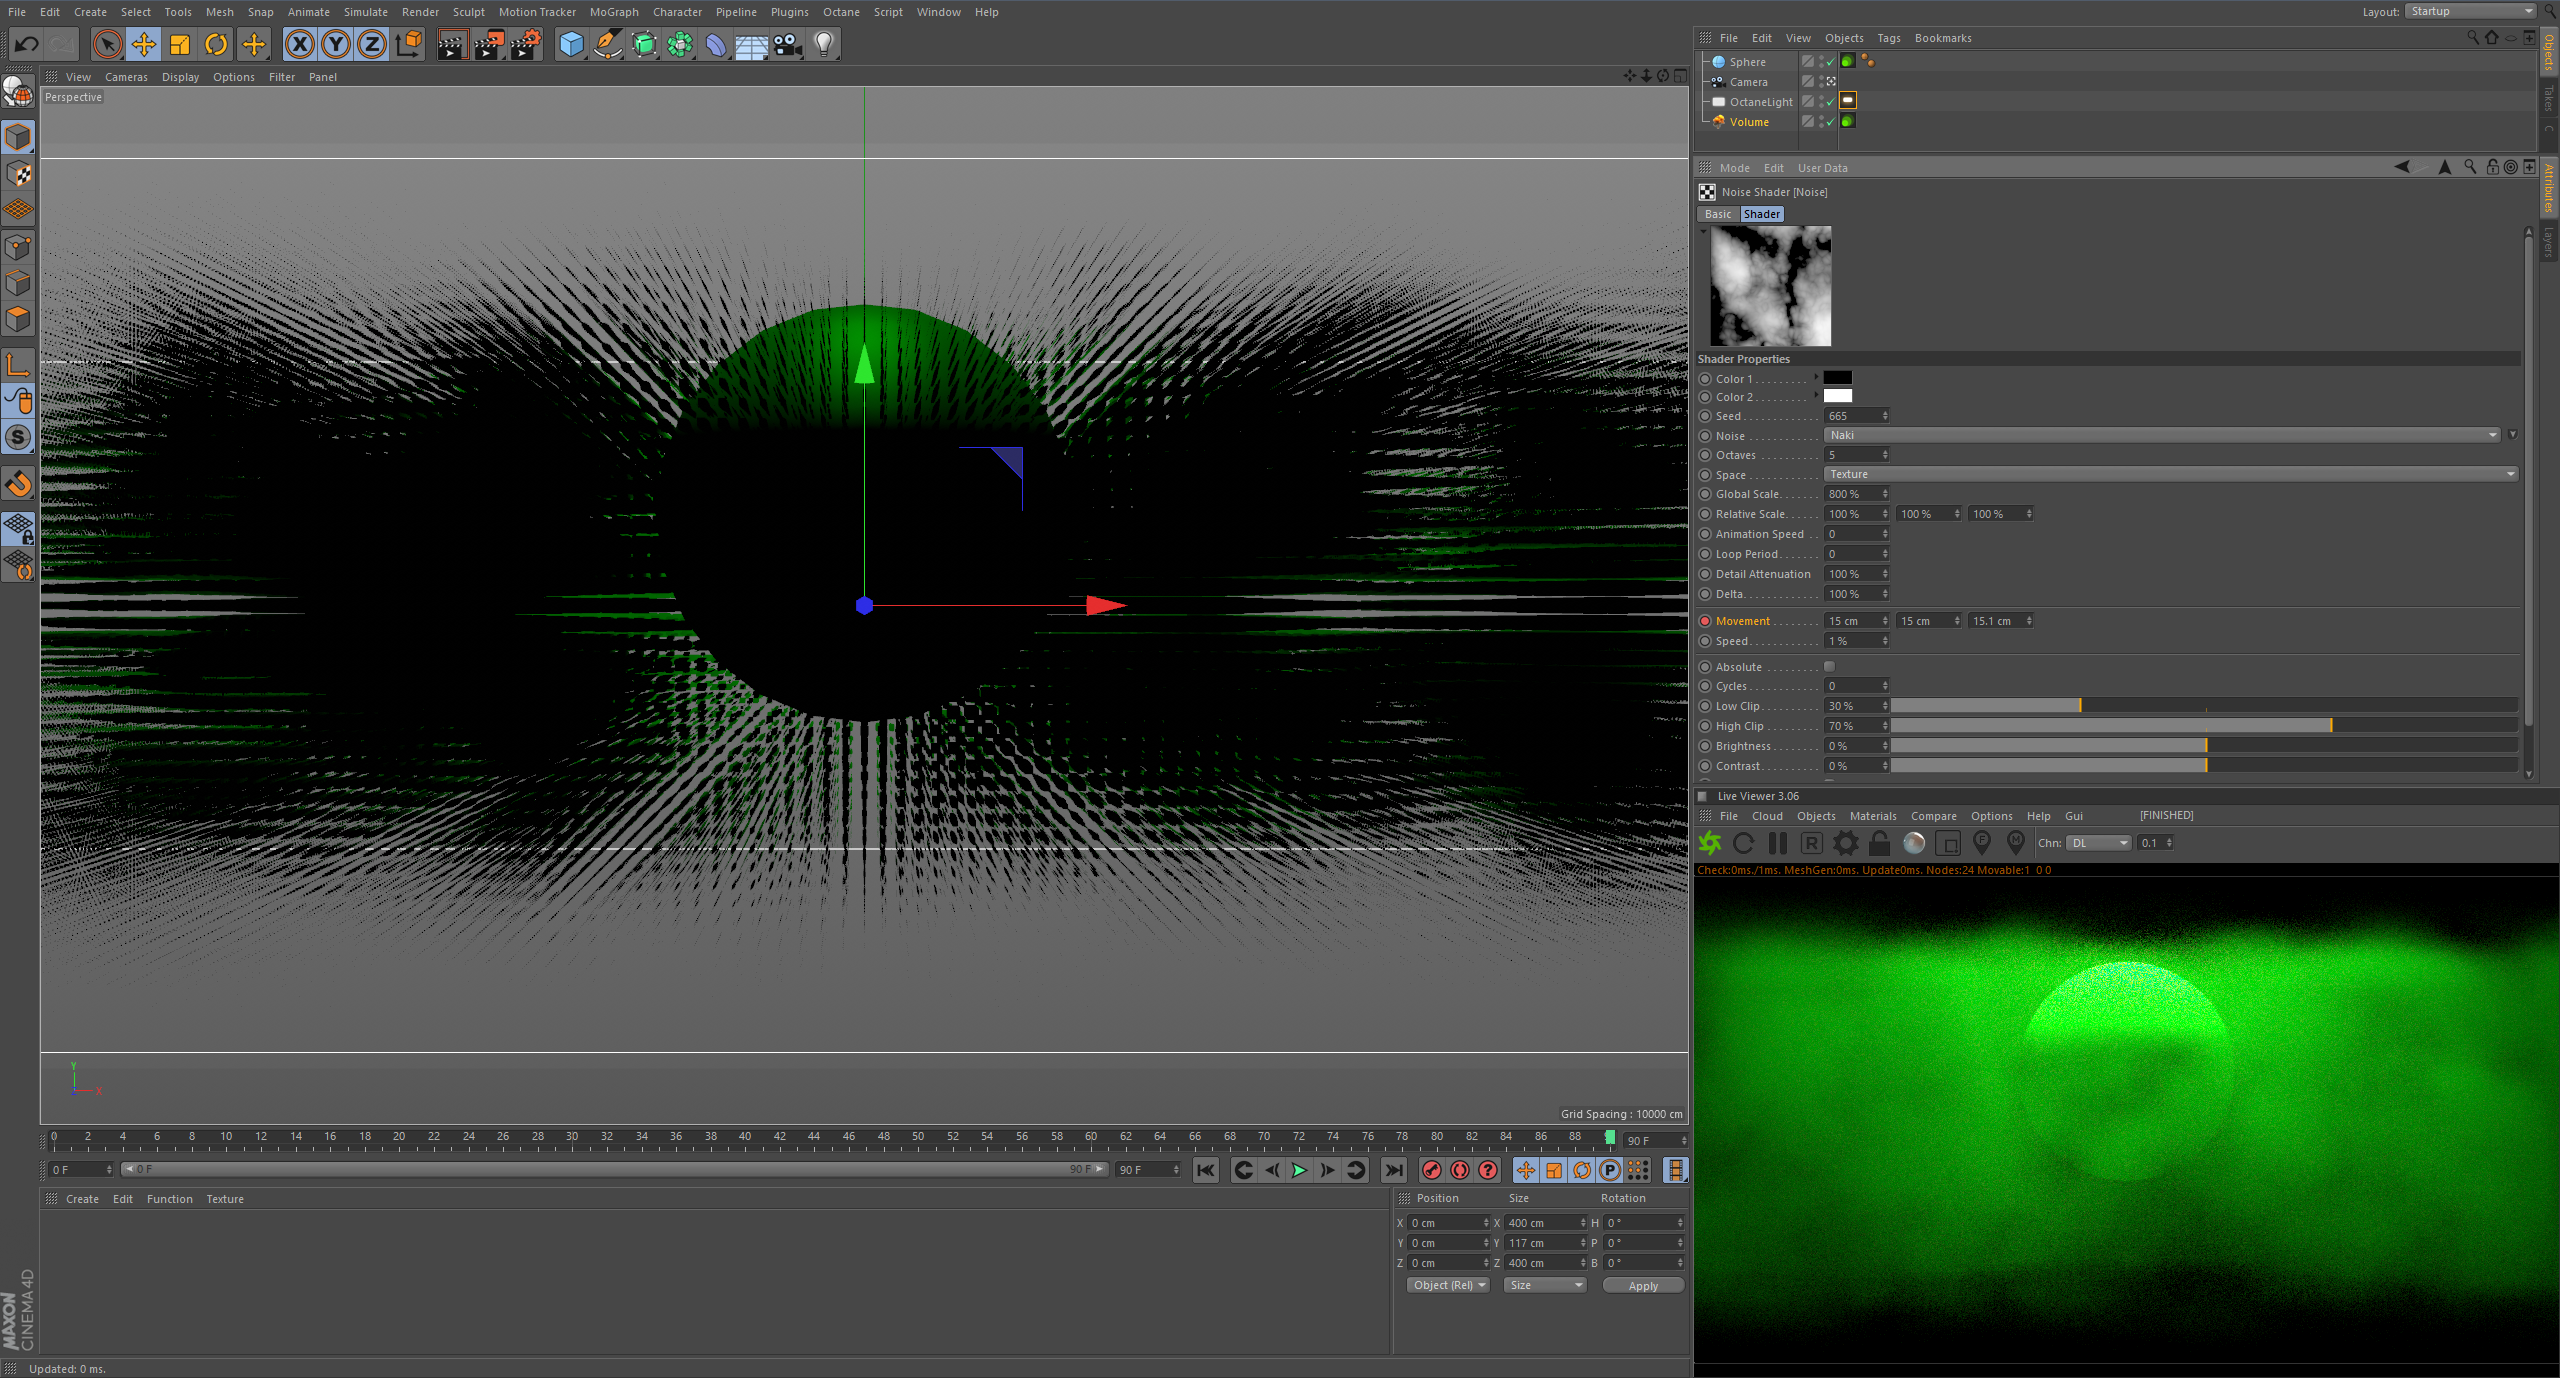Click the Undo arrow icon
Screen dimensions: 2560x1378
pyautogui.click(x=27, y=44)
